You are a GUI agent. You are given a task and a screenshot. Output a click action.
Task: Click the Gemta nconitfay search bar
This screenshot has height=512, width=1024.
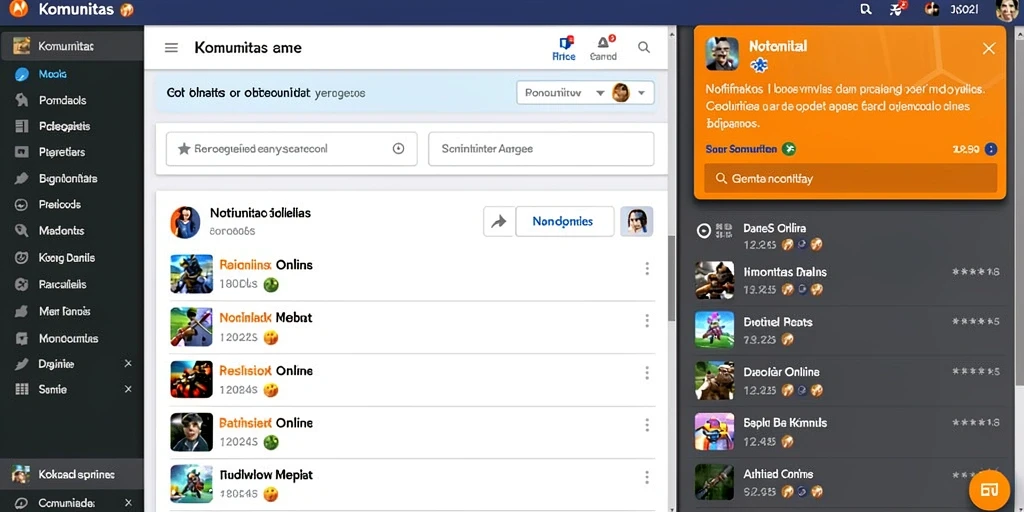click(850, 178)
